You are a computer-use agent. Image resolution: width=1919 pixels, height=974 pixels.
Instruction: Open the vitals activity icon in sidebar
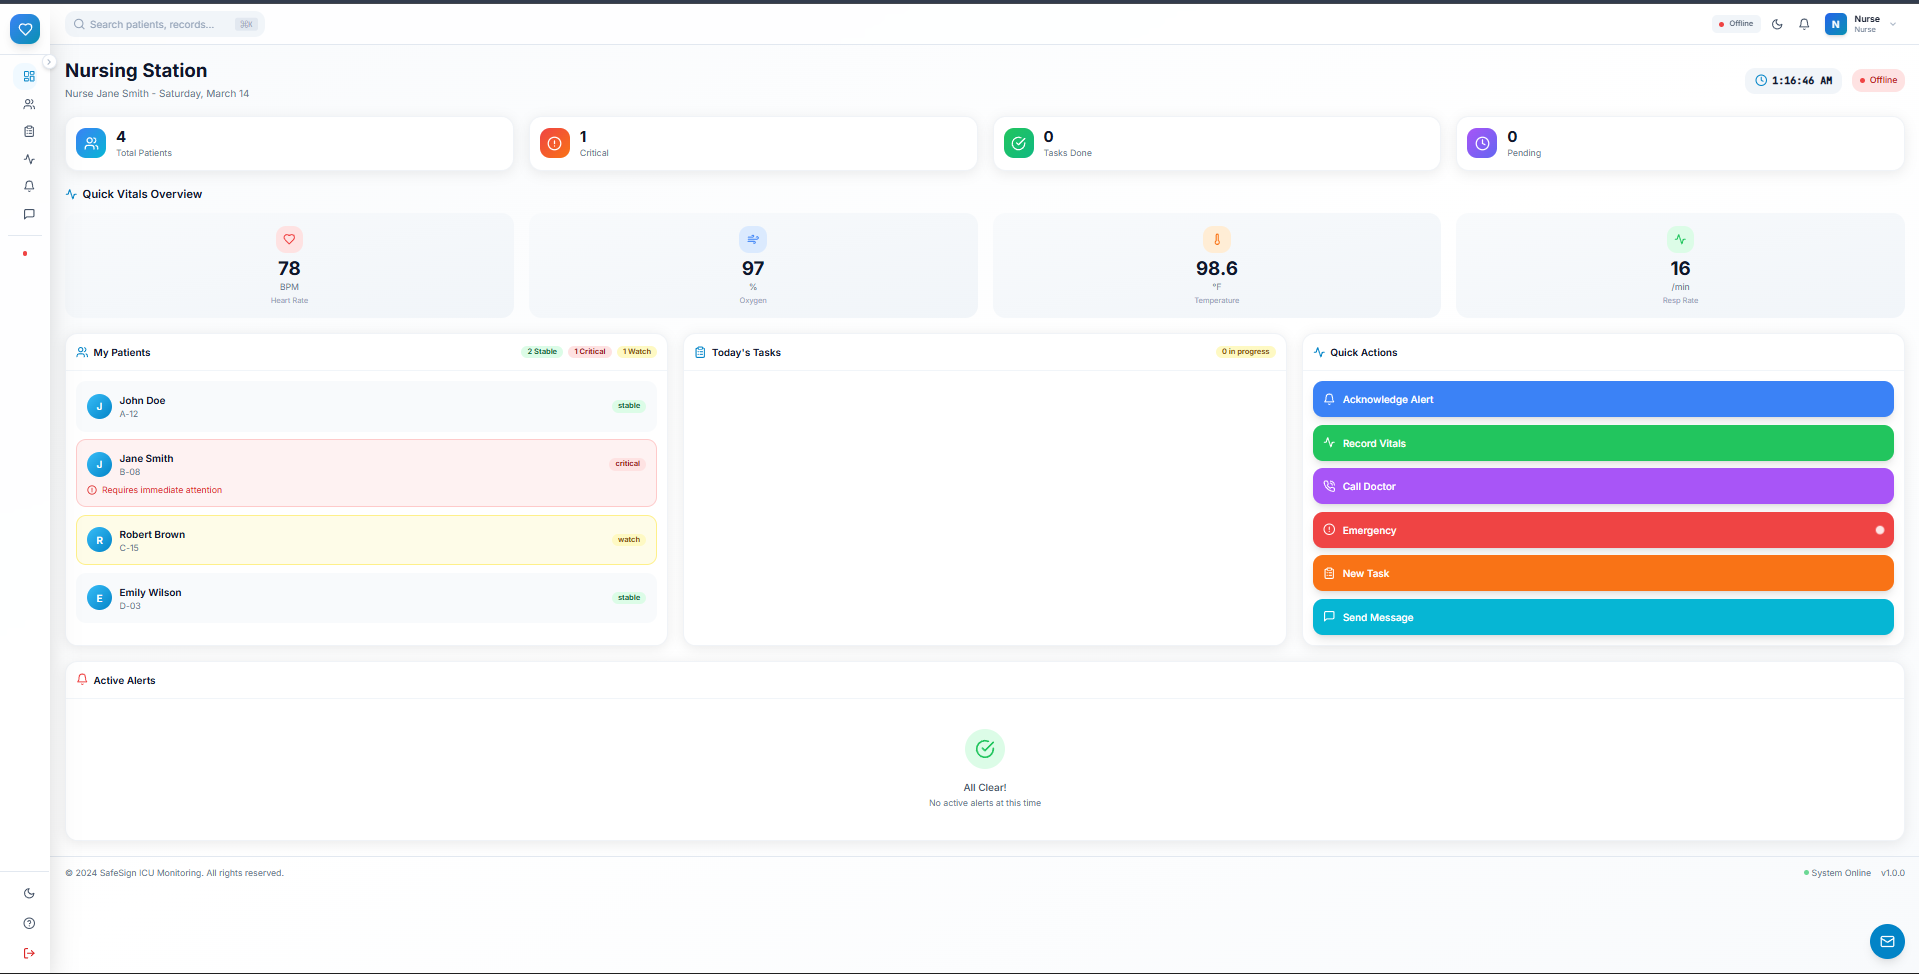(x=29, y=159)
